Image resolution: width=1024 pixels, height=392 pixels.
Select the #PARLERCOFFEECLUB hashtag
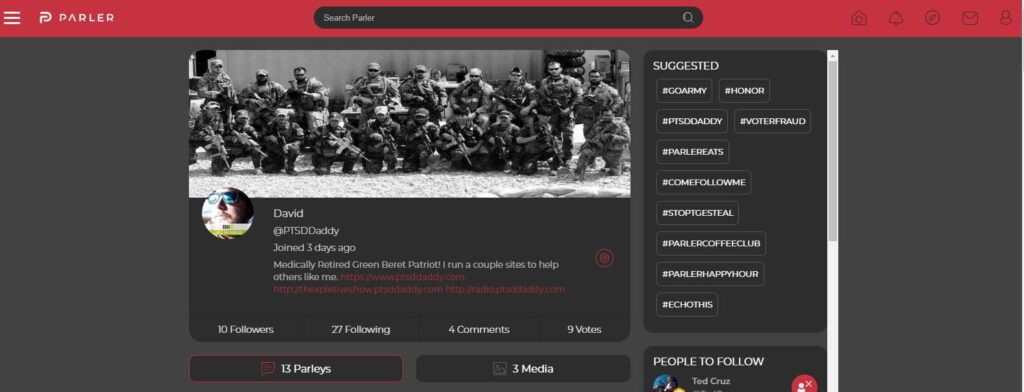711,243
